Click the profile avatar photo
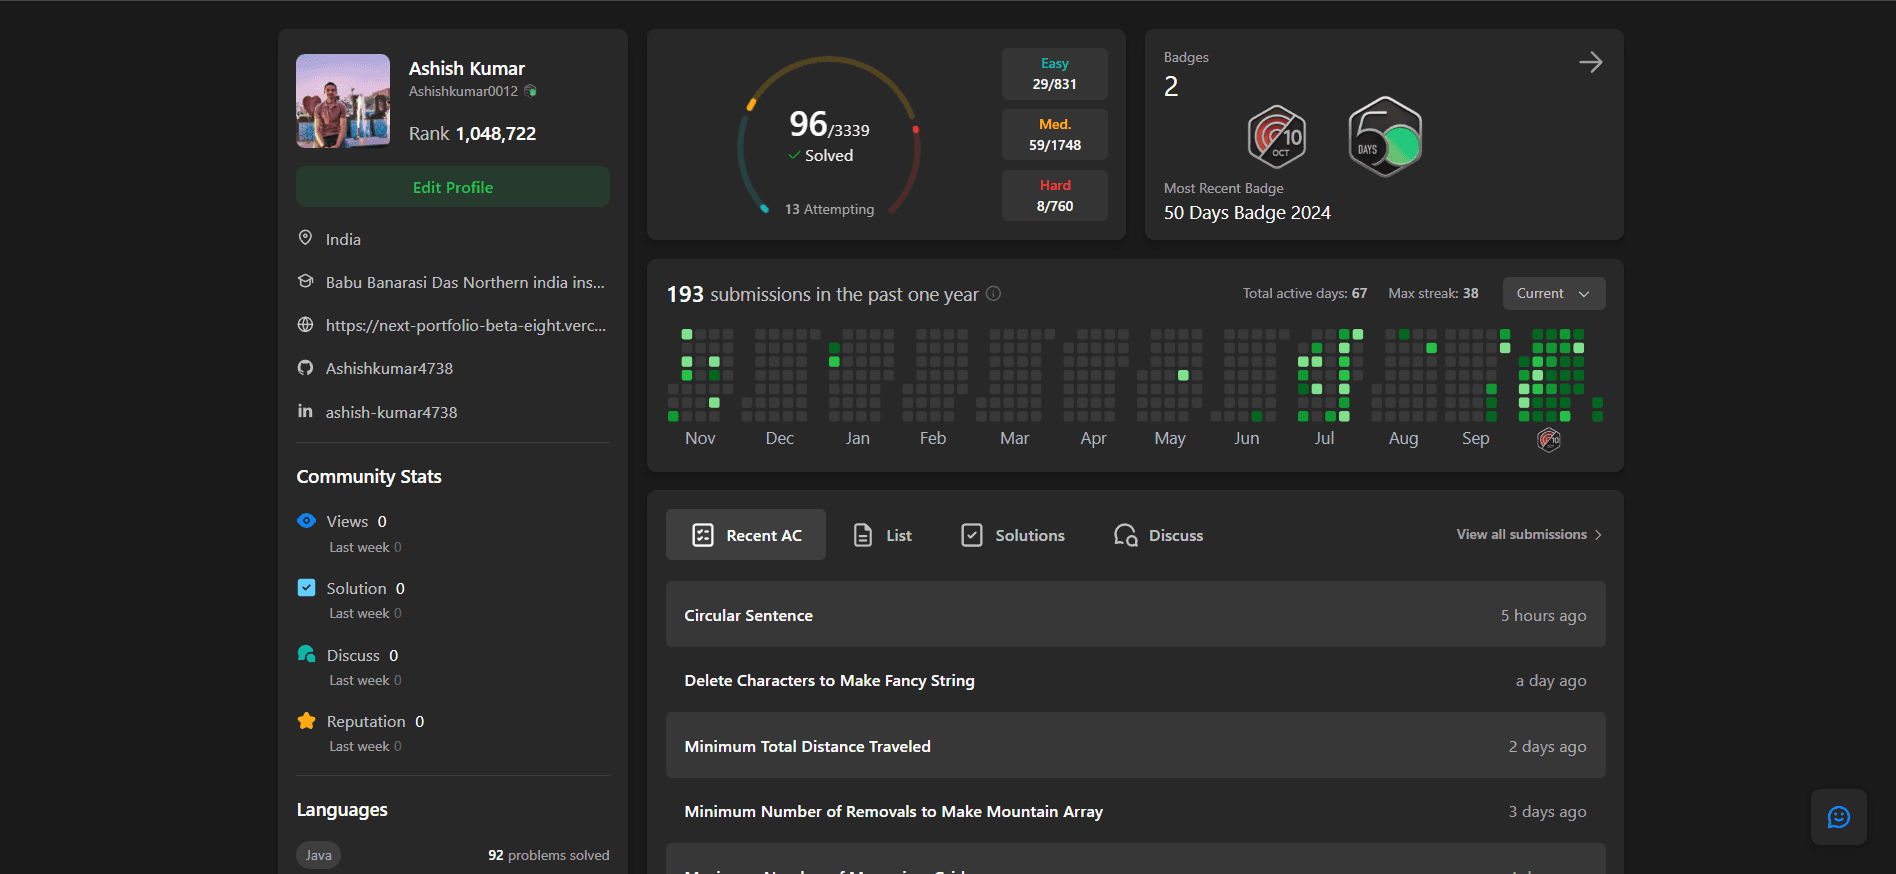Image resolution: width=1896 pixels, height=874 pixels. [x=343, y=101]
